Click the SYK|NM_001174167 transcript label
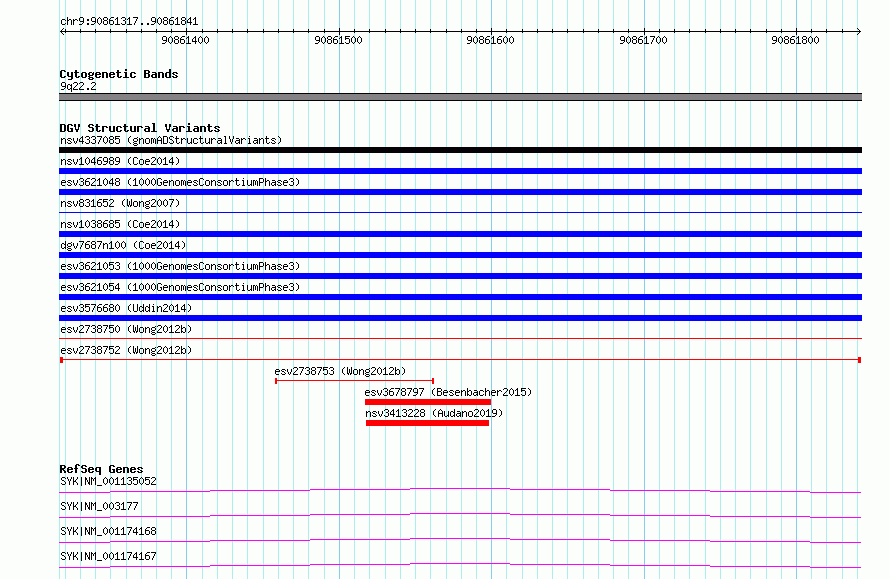The width and height of the screenshot is (890, 579). (x=108, y=556)
